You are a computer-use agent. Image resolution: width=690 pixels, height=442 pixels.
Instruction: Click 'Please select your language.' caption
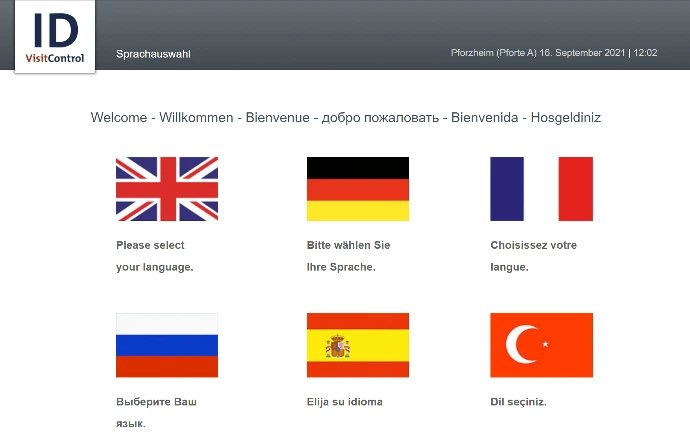(x=154, y=256)
